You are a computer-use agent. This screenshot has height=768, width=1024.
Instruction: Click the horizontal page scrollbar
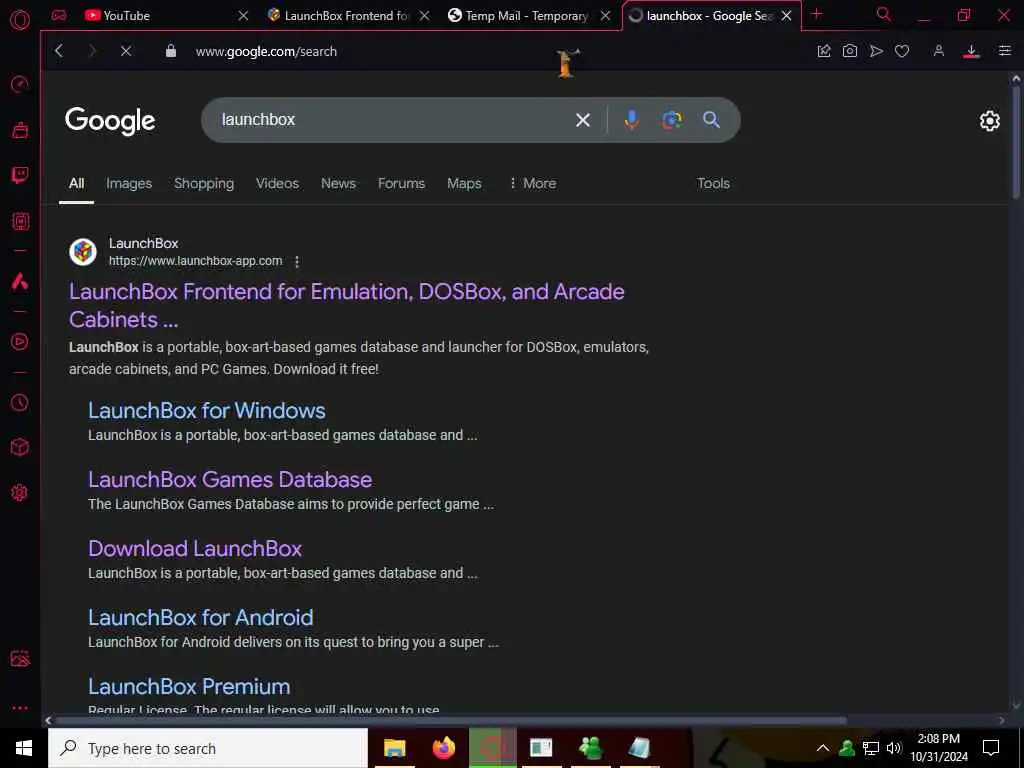click(451, 720)
